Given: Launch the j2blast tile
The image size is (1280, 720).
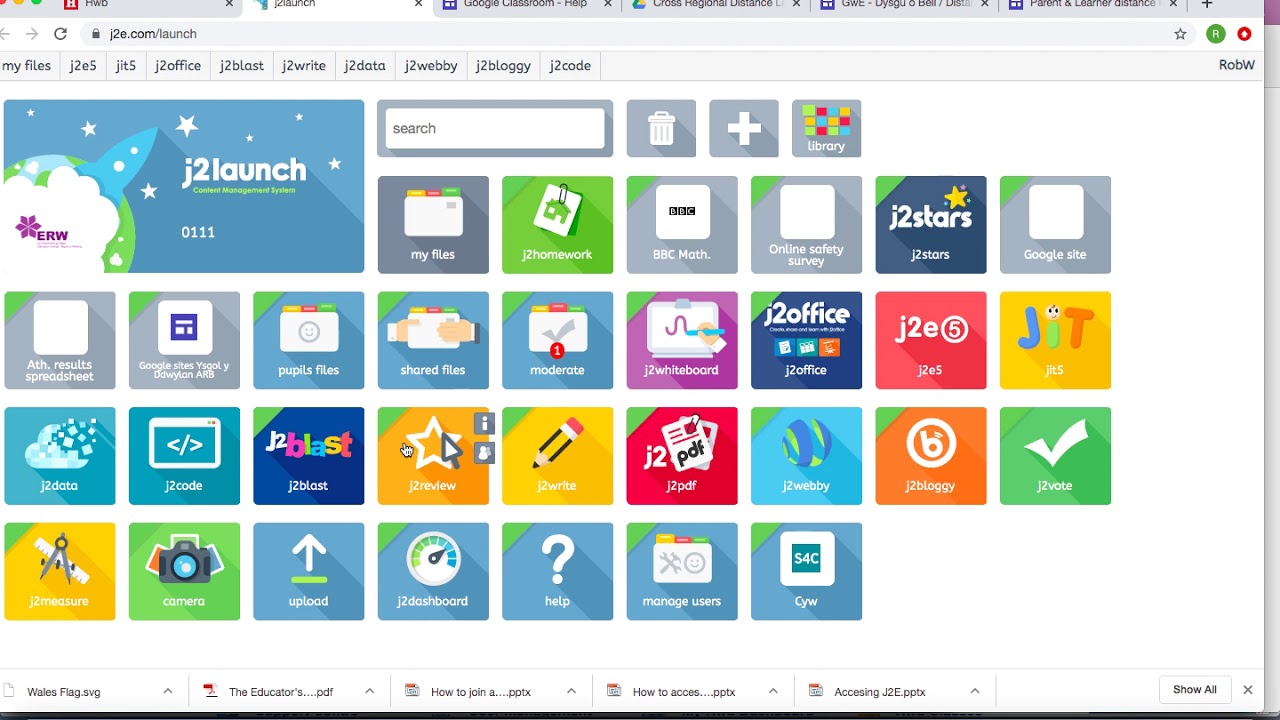Looking at the screenshot, I should [x=308, y=456].
